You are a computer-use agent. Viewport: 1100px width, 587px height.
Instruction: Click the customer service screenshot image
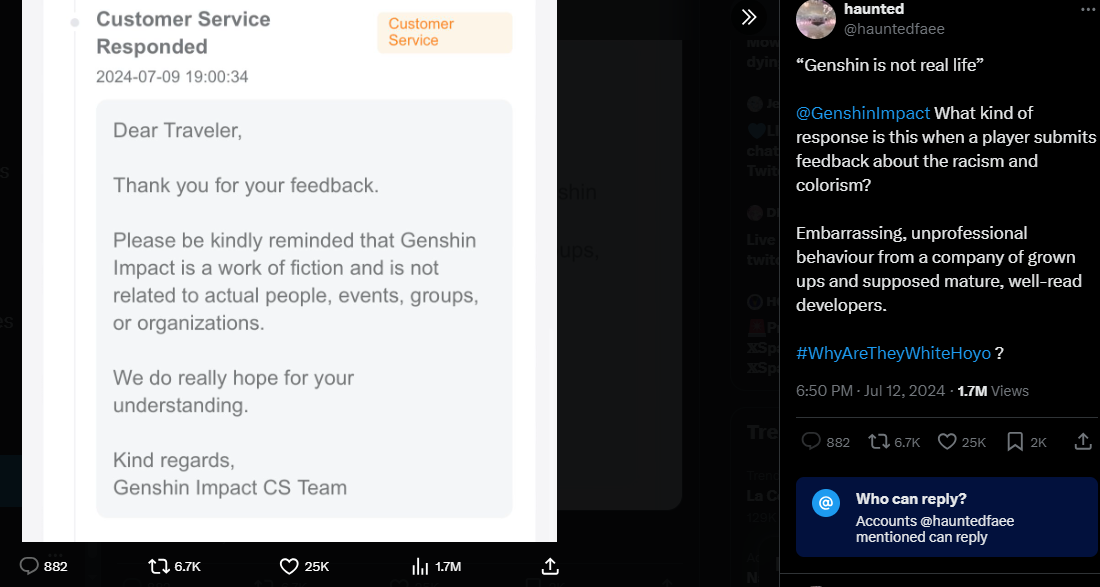[x=289, y=270]
